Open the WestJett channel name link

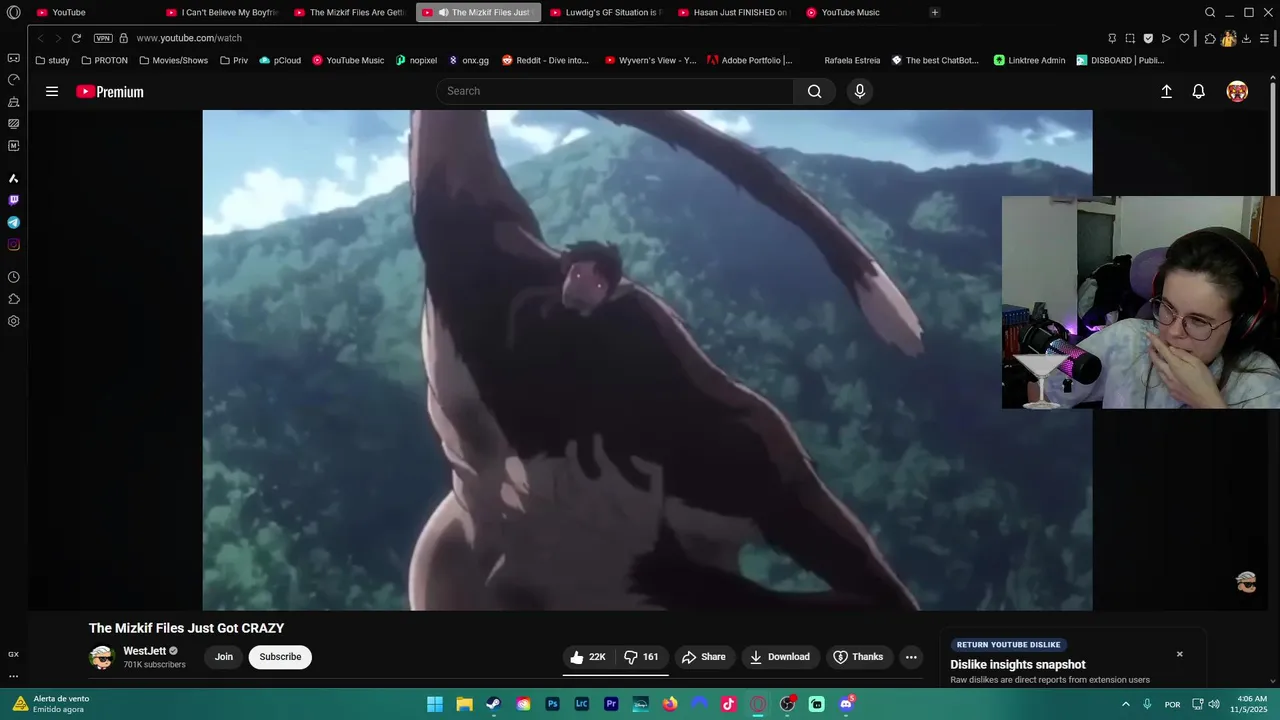click(144, 651)
